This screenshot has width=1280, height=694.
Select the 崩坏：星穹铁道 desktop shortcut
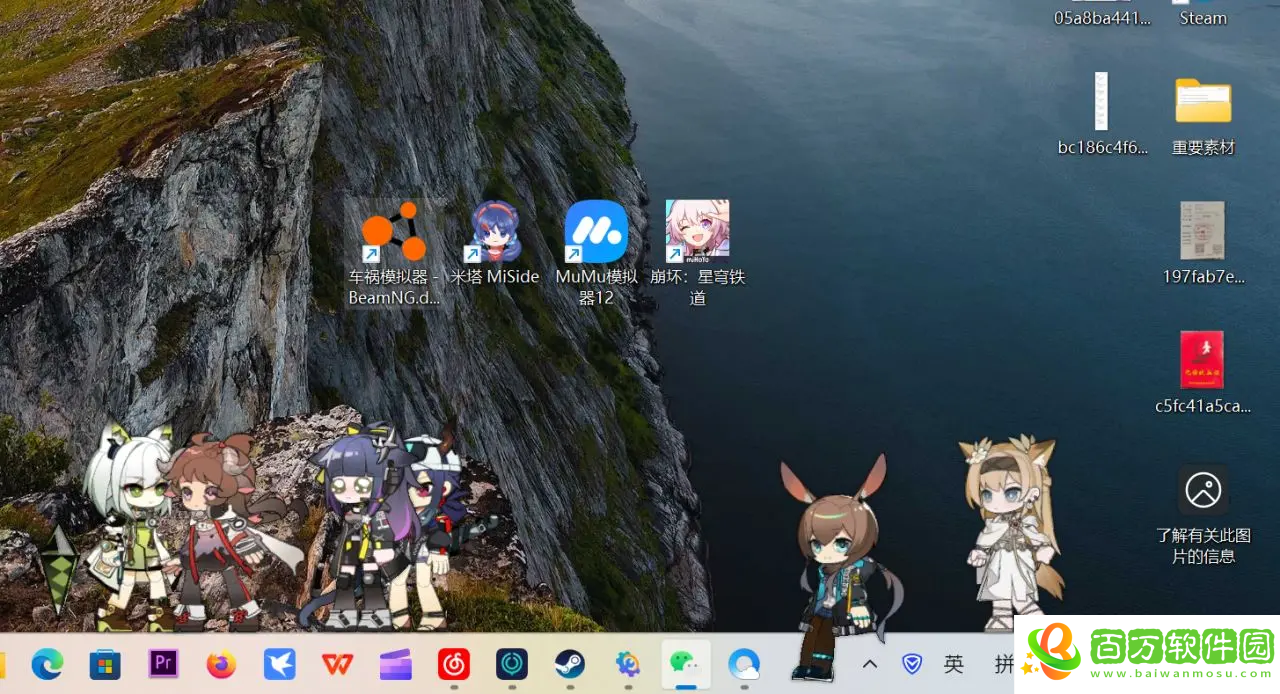click(x=698, y=253)
